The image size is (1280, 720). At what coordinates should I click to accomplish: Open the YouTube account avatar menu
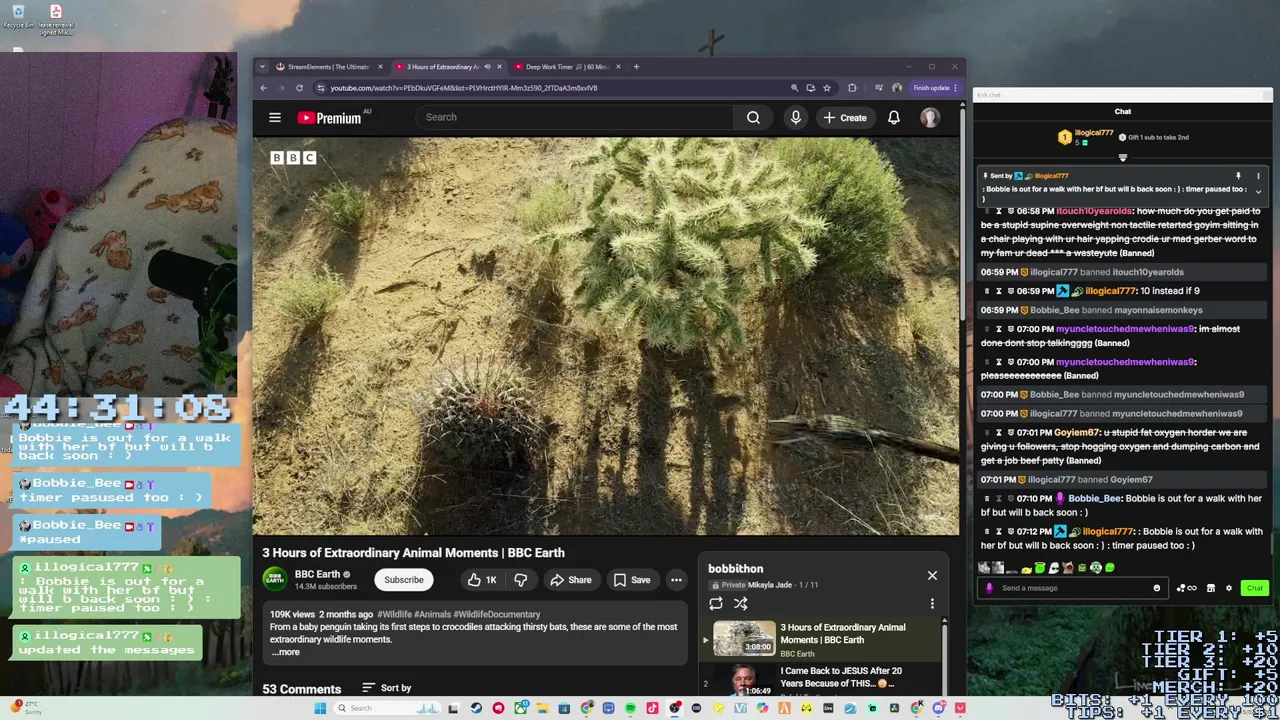[x=930, y=117]
